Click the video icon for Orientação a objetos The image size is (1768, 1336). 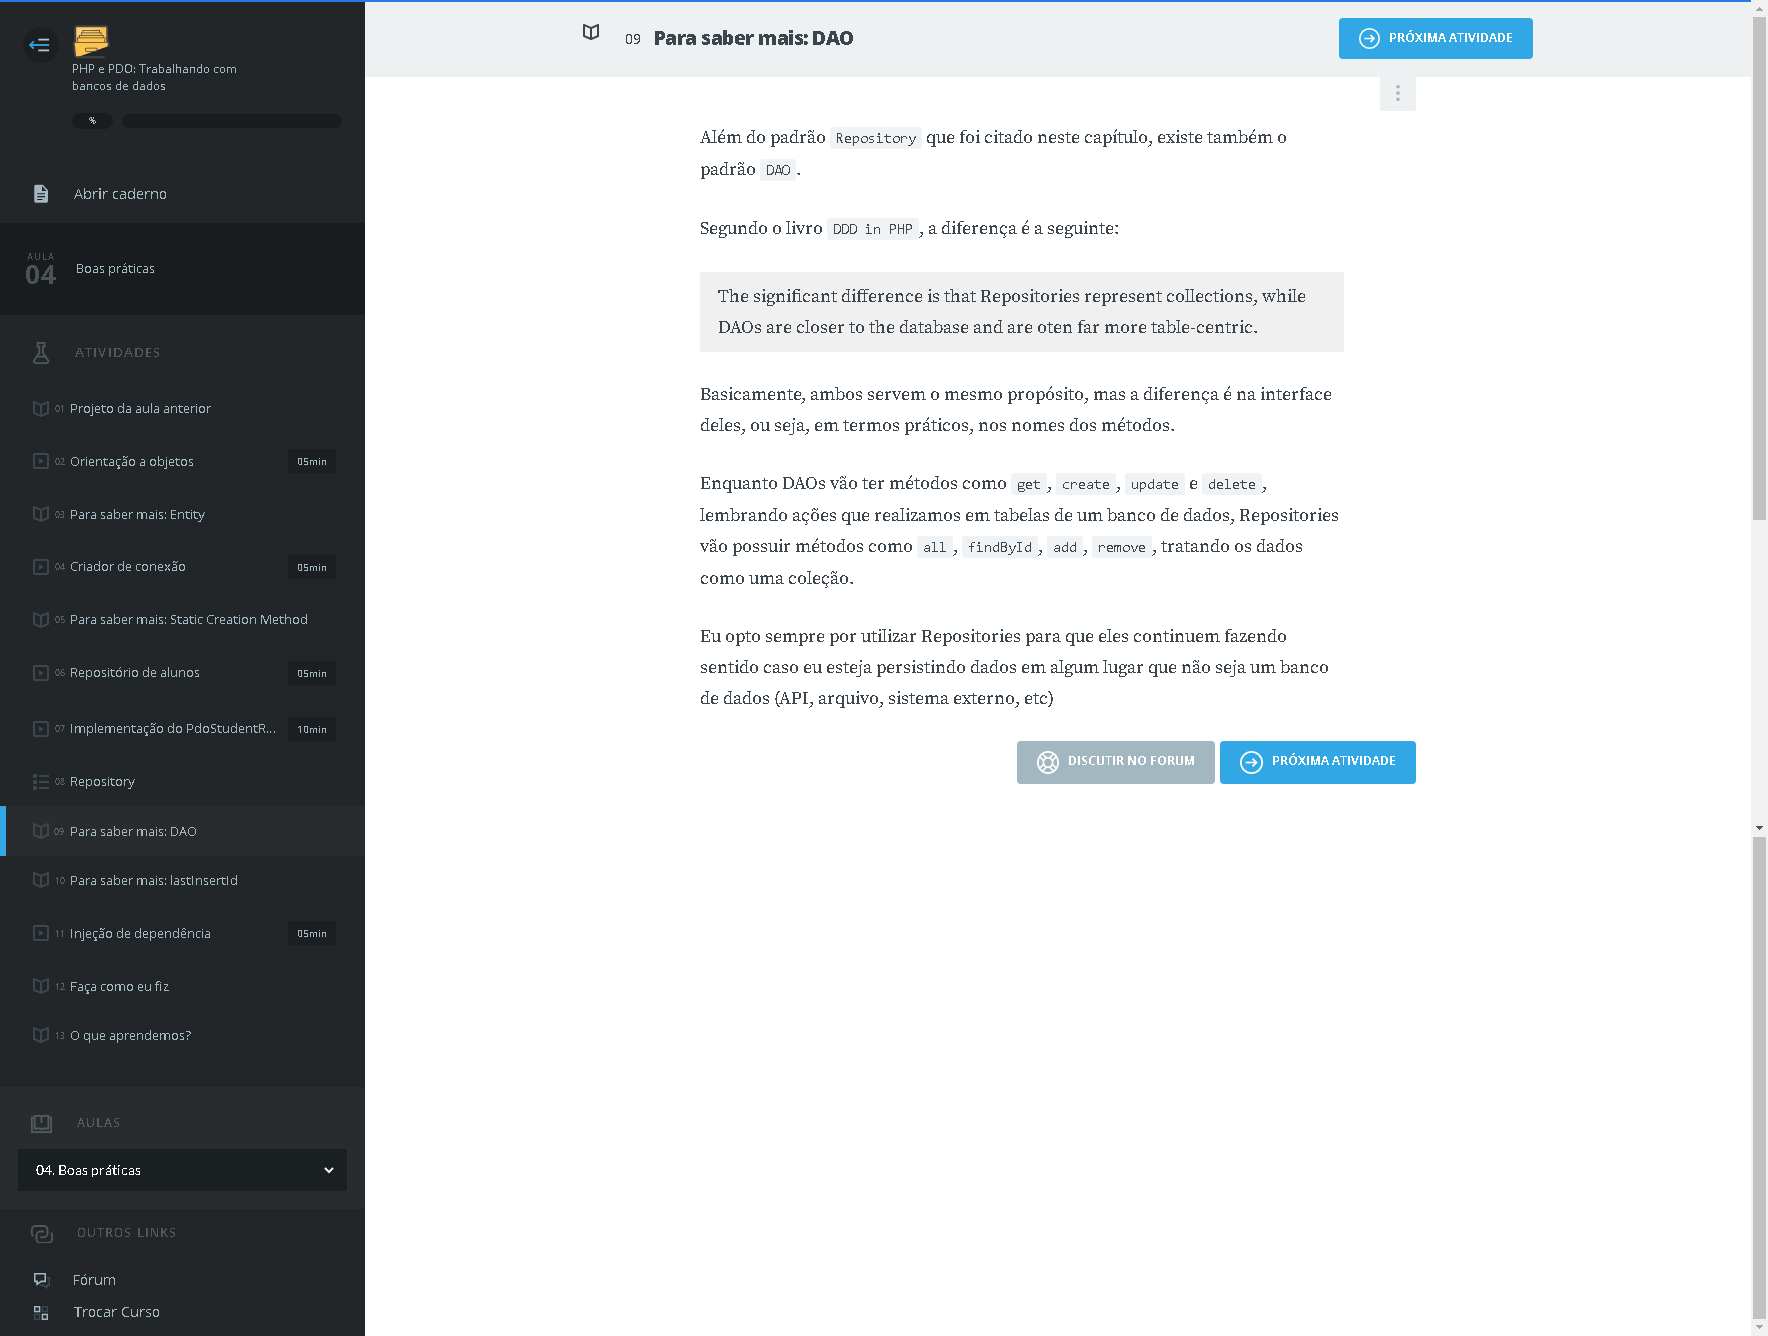[41, 461]
